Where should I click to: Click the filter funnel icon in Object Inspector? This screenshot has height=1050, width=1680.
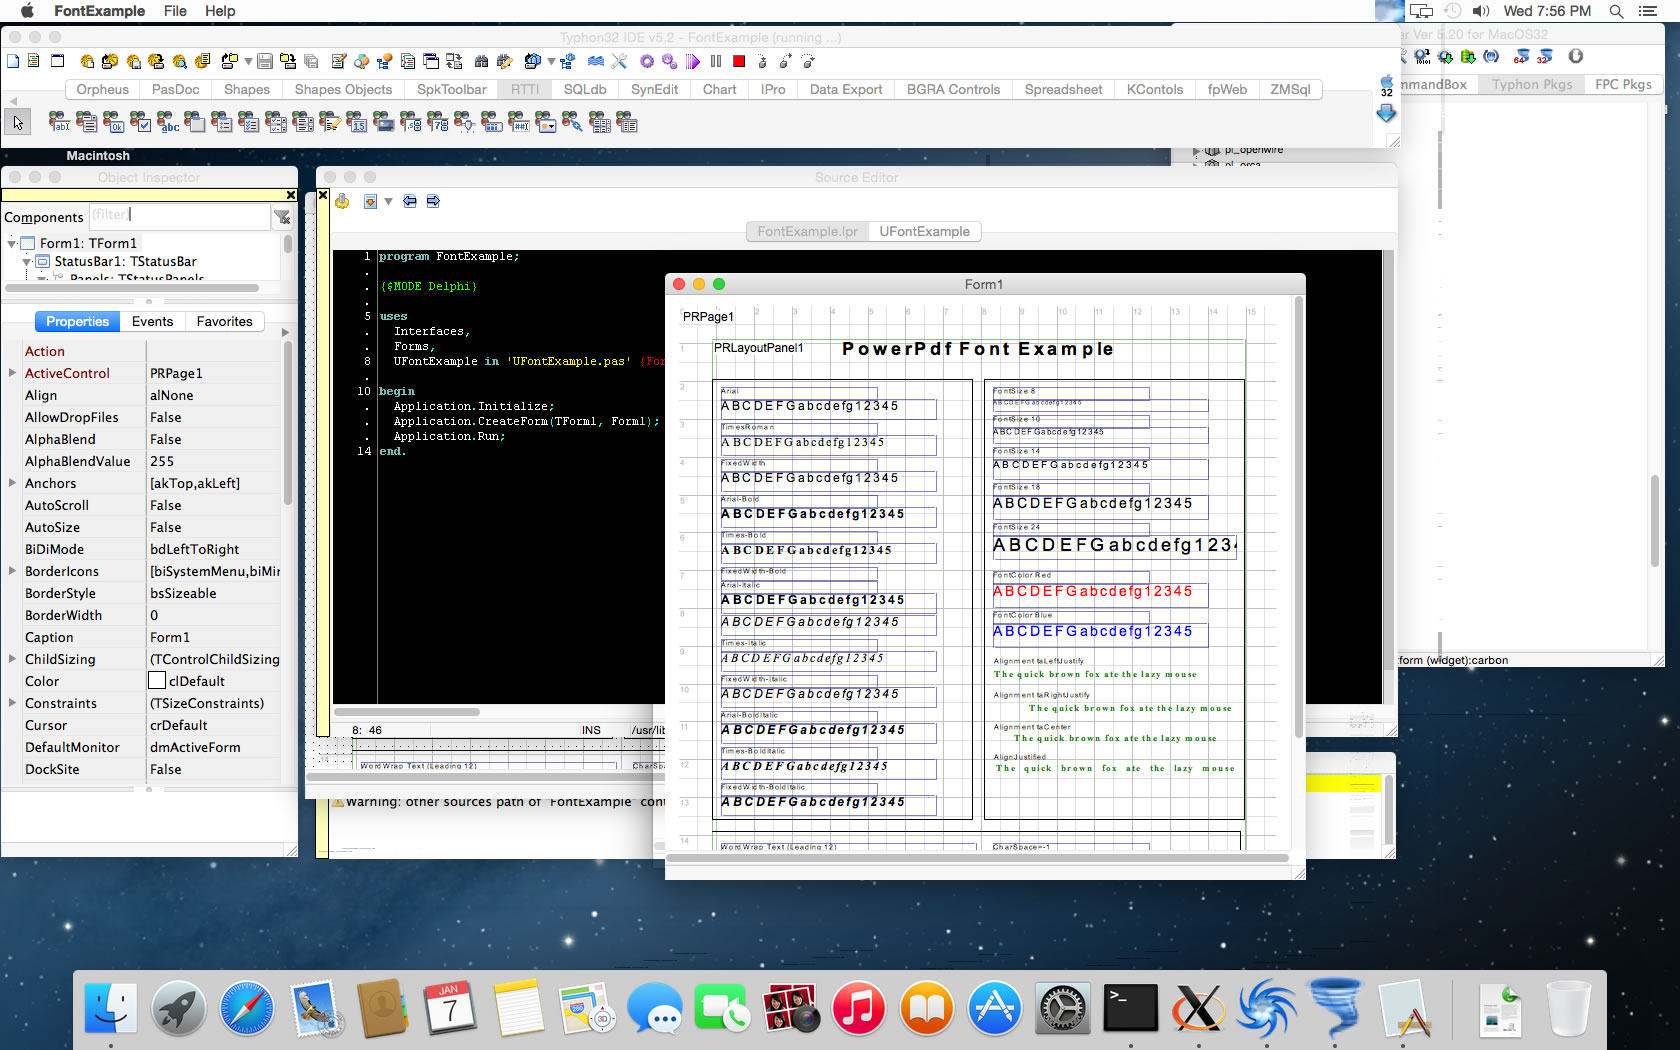tap(283, 217)
